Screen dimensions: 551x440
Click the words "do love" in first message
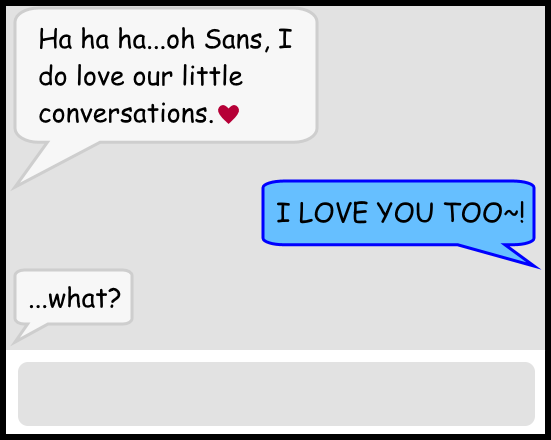[81, 76]
